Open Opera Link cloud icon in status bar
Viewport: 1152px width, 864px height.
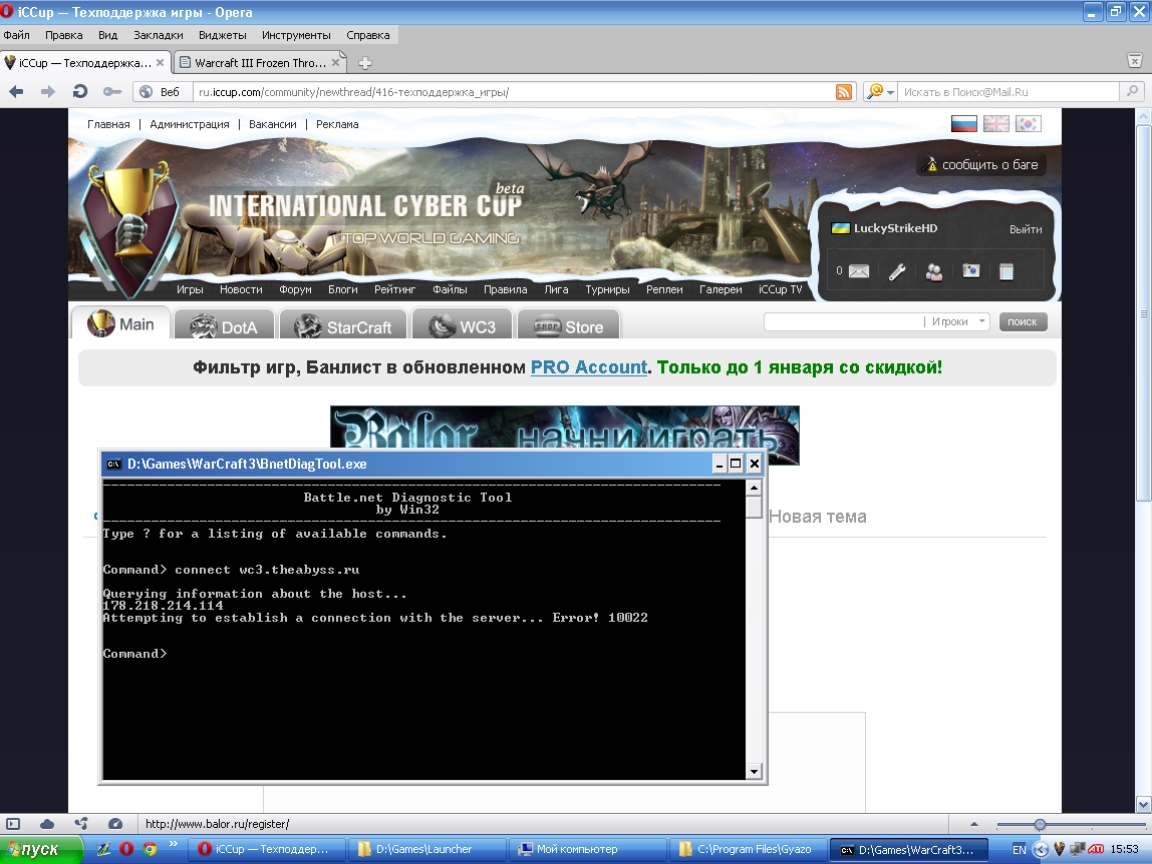click(46, 824)
